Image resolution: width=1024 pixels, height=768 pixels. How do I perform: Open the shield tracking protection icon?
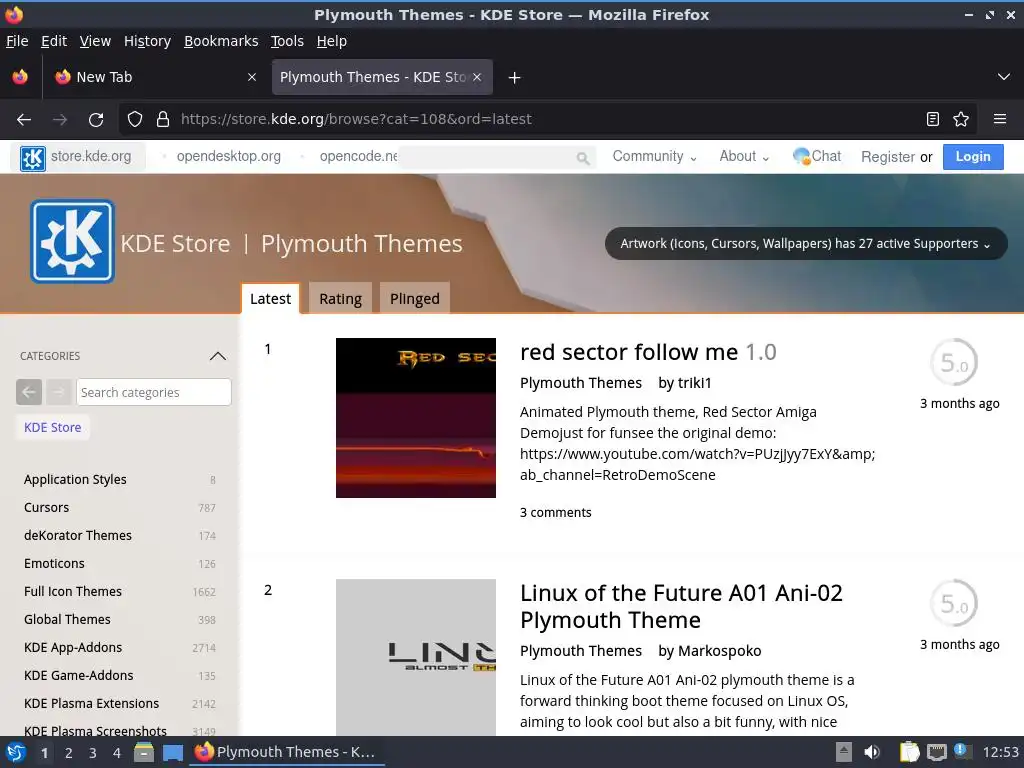click(x=135, y=120)
